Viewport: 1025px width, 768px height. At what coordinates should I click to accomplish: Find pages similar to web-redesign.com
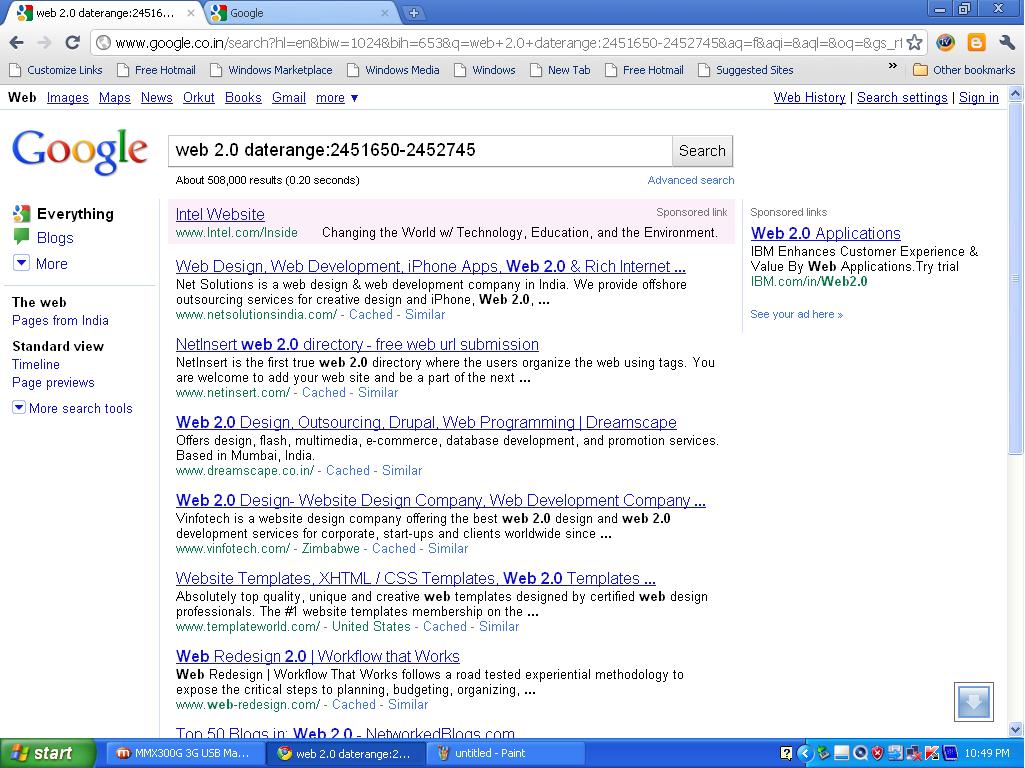click(408, 705)
